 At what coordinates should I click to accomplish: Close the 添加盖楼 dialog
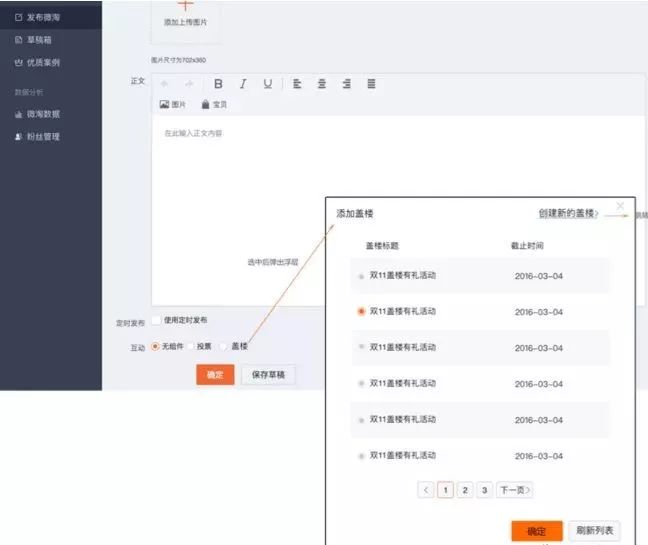[620, 206]
